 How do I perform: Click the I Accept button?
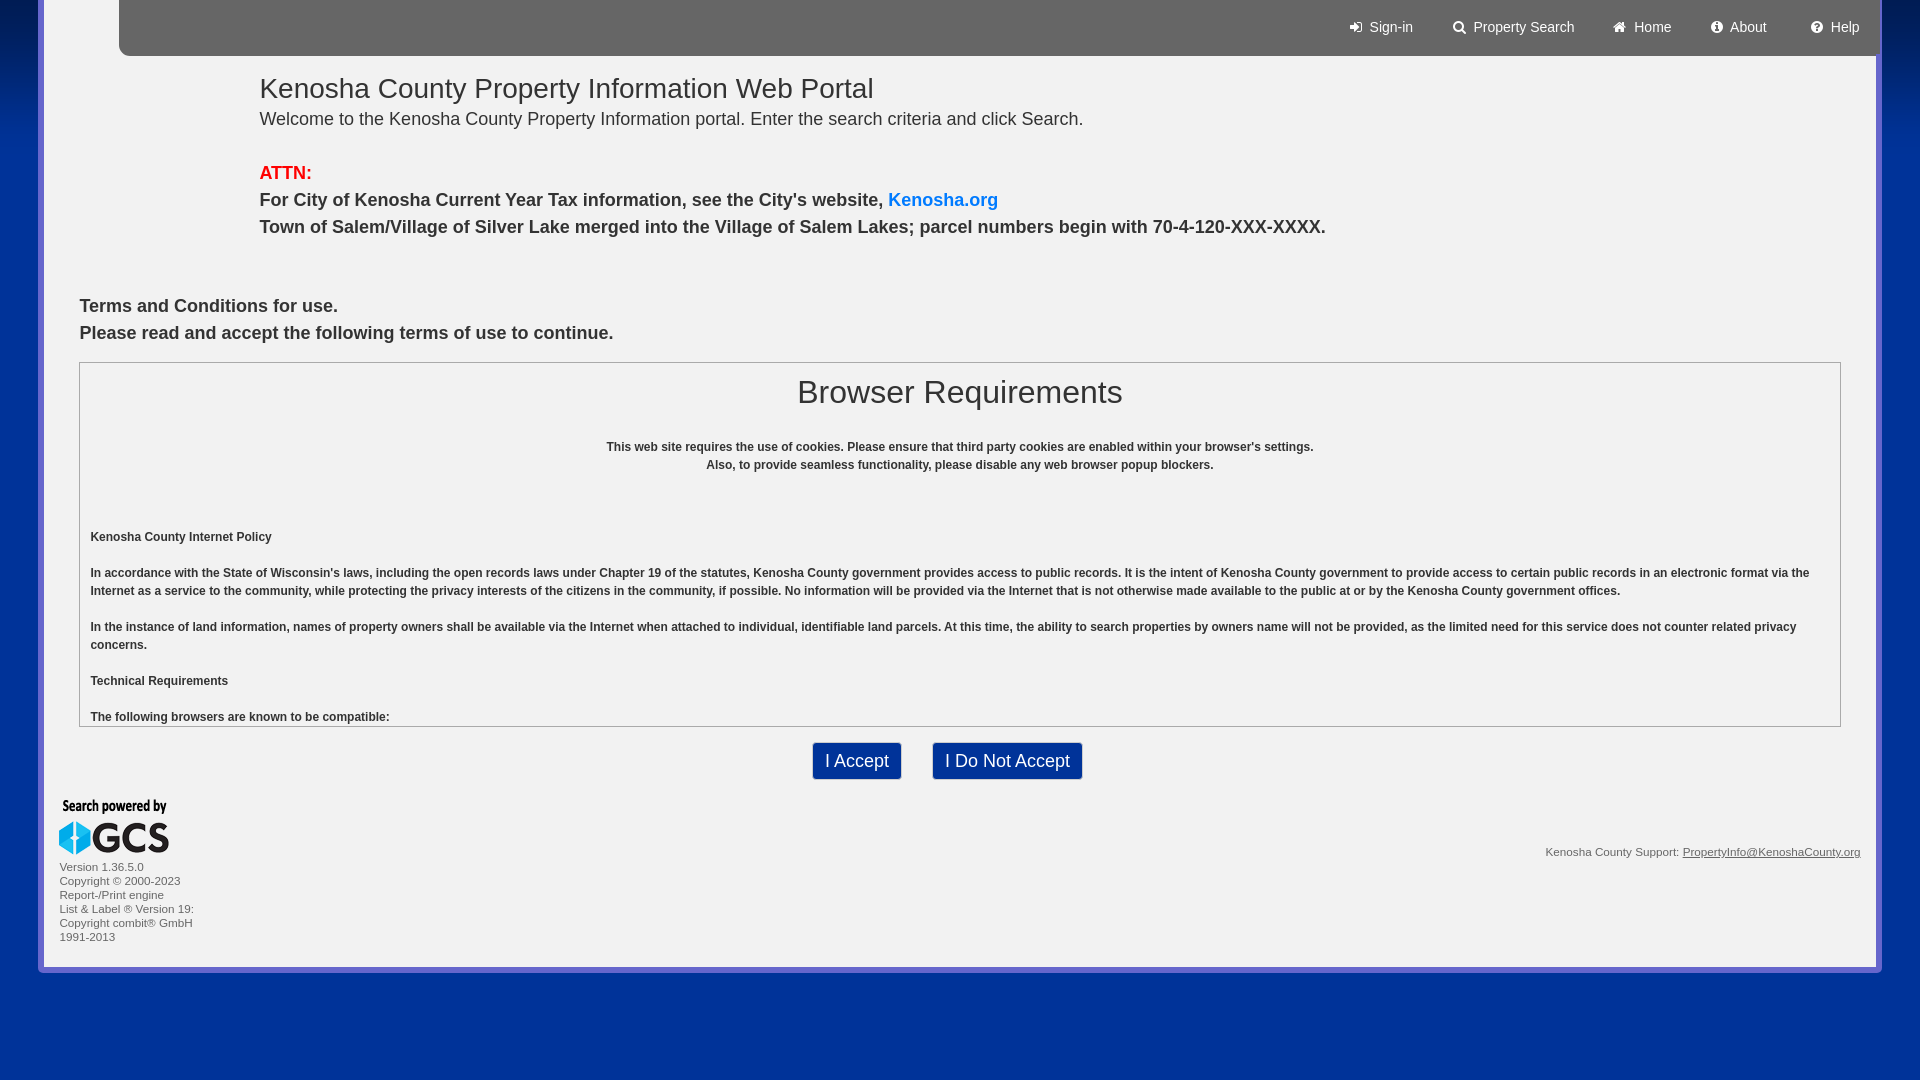click(x=857, y=761)
